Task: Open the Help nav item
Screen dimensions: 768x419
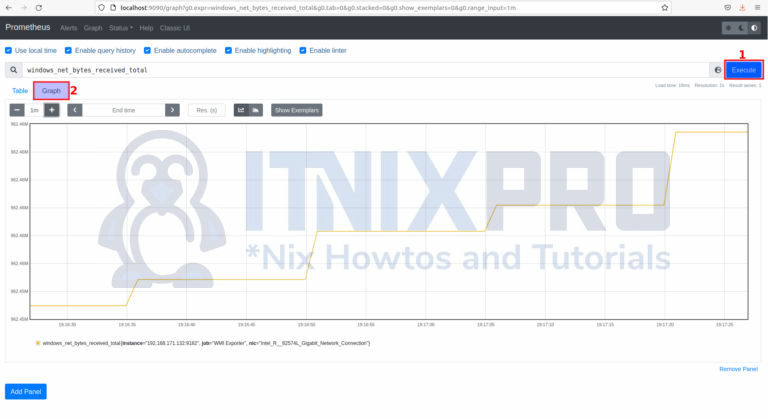Action: coord(146,28)
